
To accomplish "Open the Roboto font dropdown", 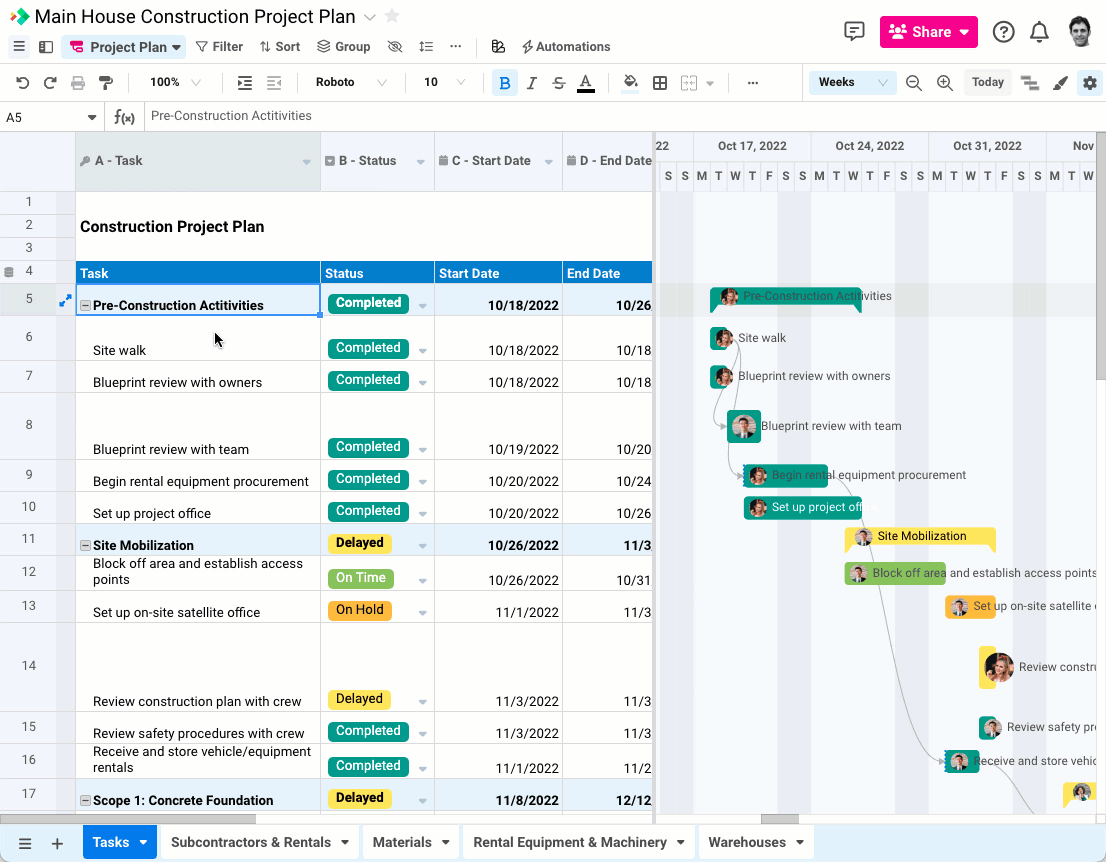I will pyautogui.click(x=350, y=83).
